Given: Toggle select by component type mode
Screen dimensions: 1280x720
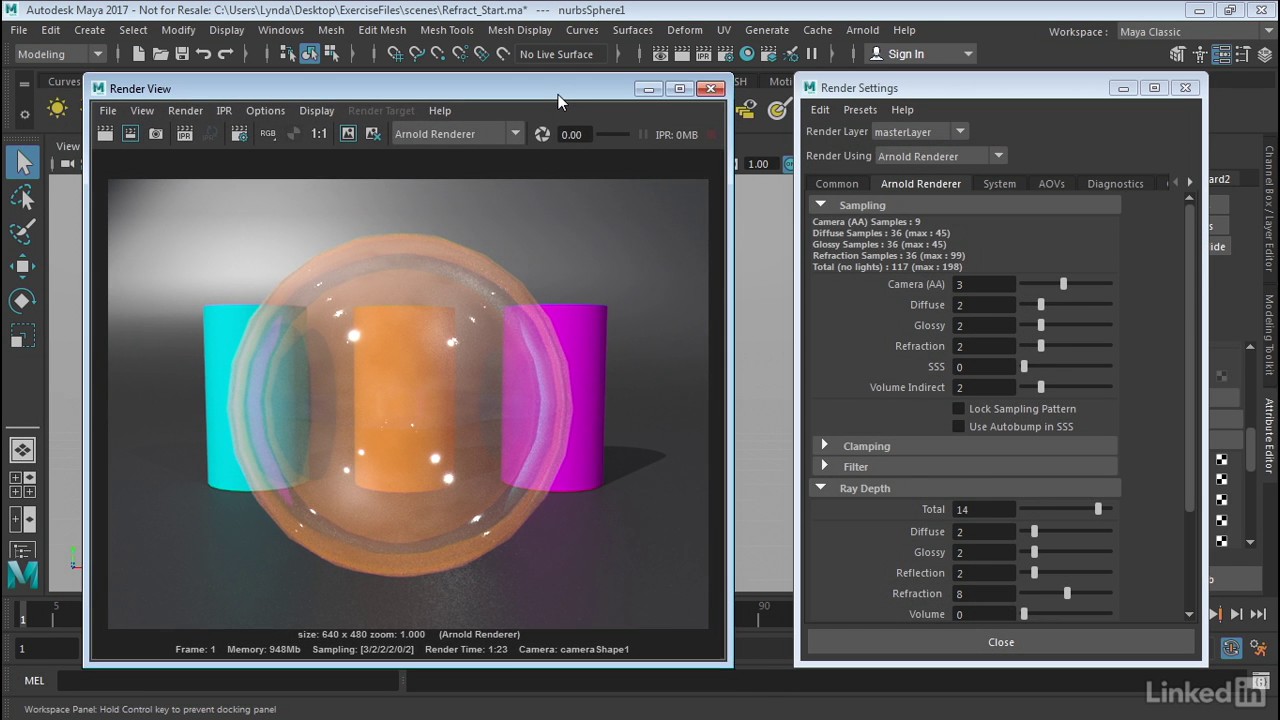Looking at the screenshot, I should click(332, 54).
